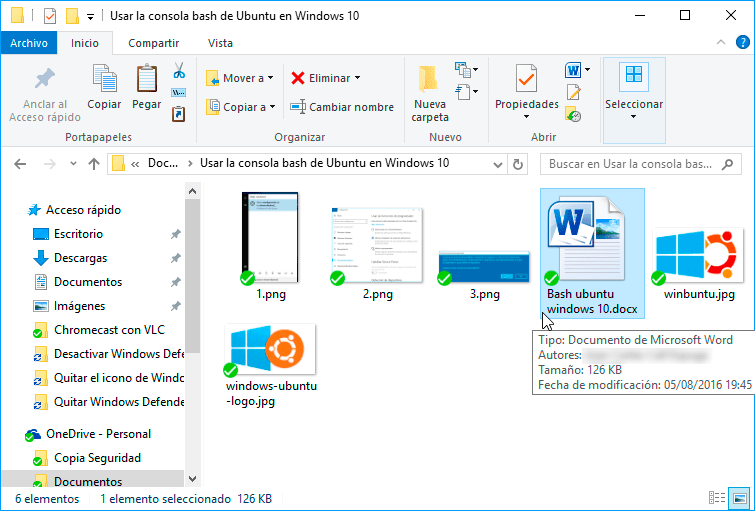
Task: Click the Cut scissors icon
Action: pos(179,71)
